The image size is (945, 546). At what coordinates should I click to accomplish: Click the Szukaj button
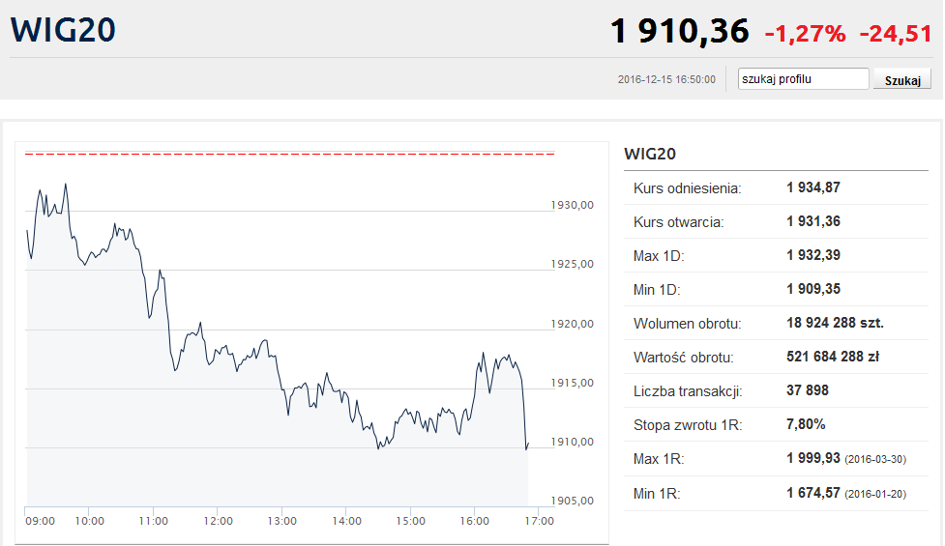coord(902,80)
